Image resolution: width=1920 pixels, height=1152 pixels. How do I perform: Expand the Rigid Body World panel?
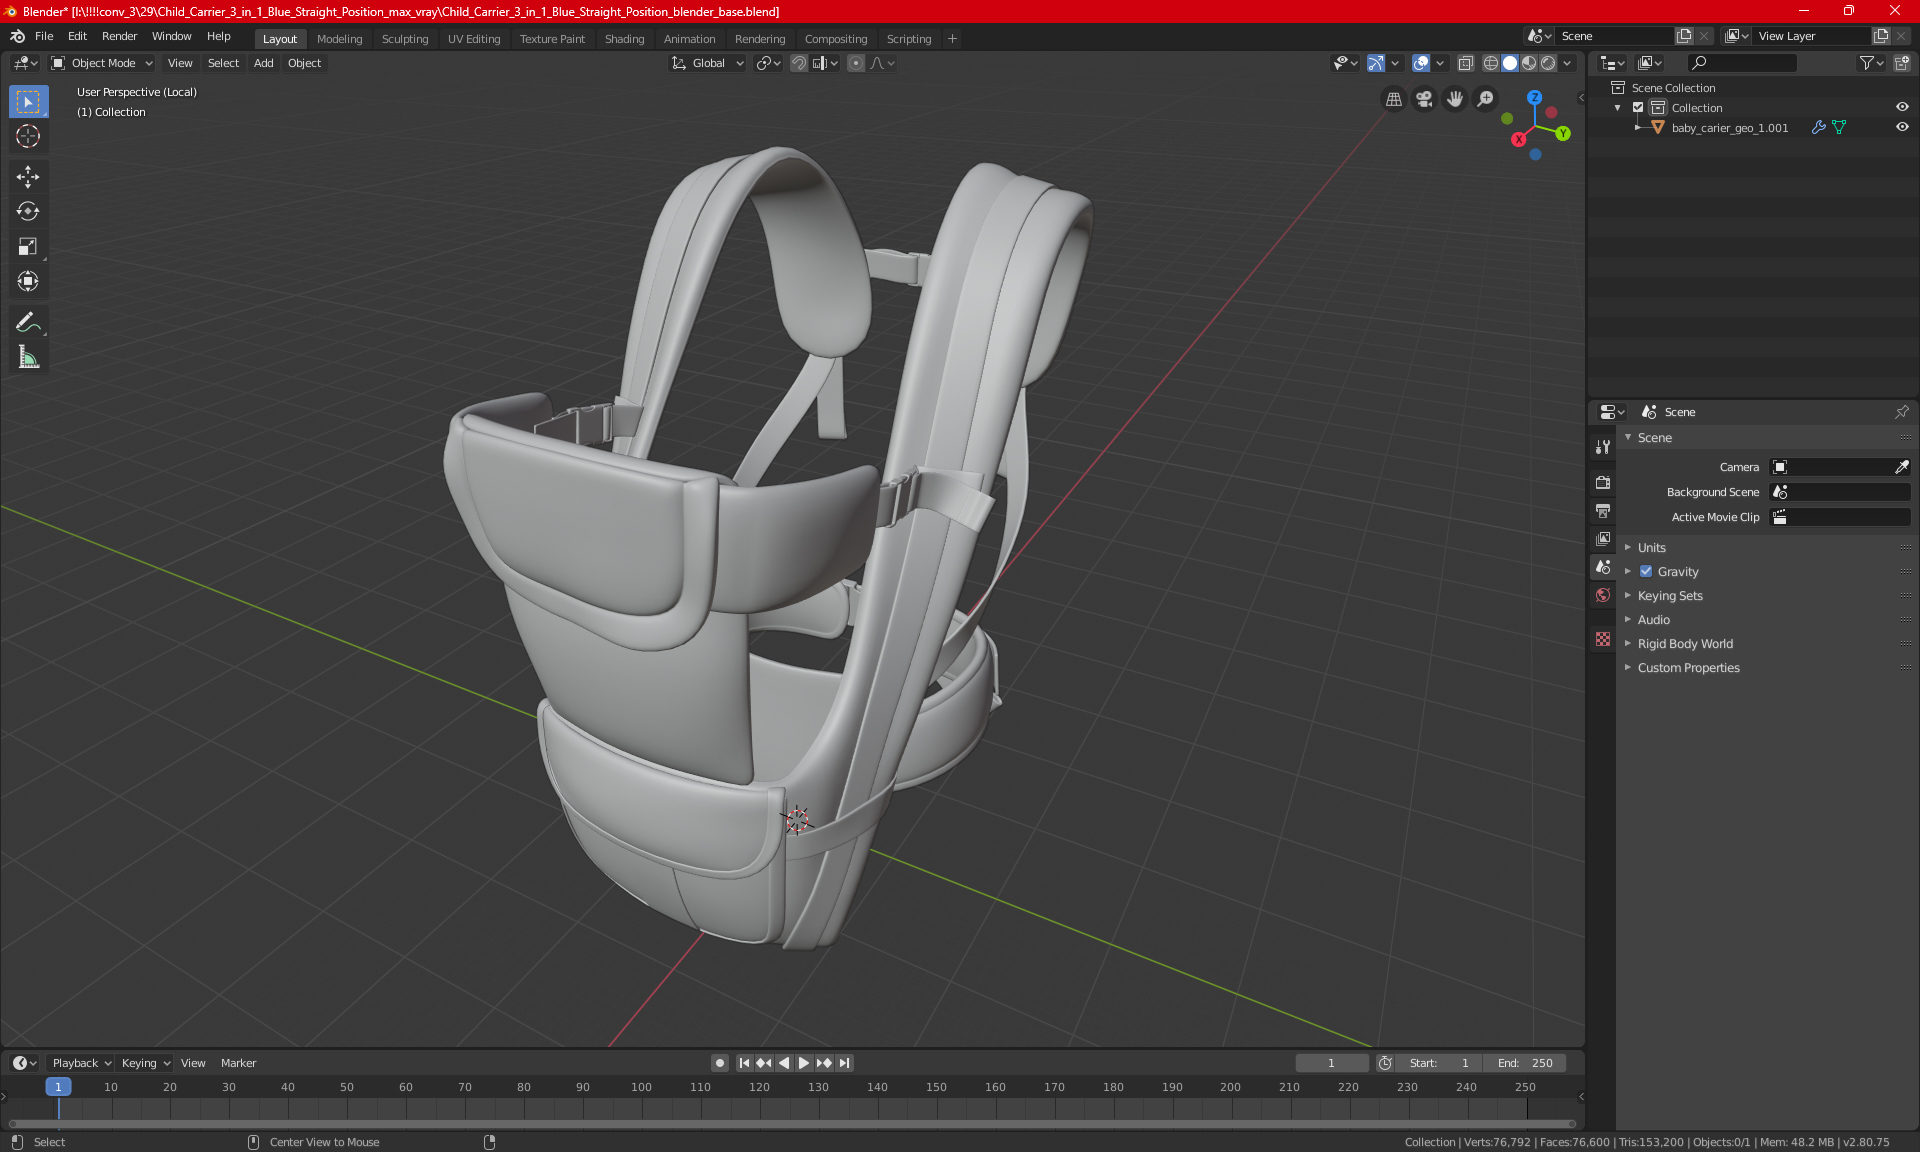1685,644
